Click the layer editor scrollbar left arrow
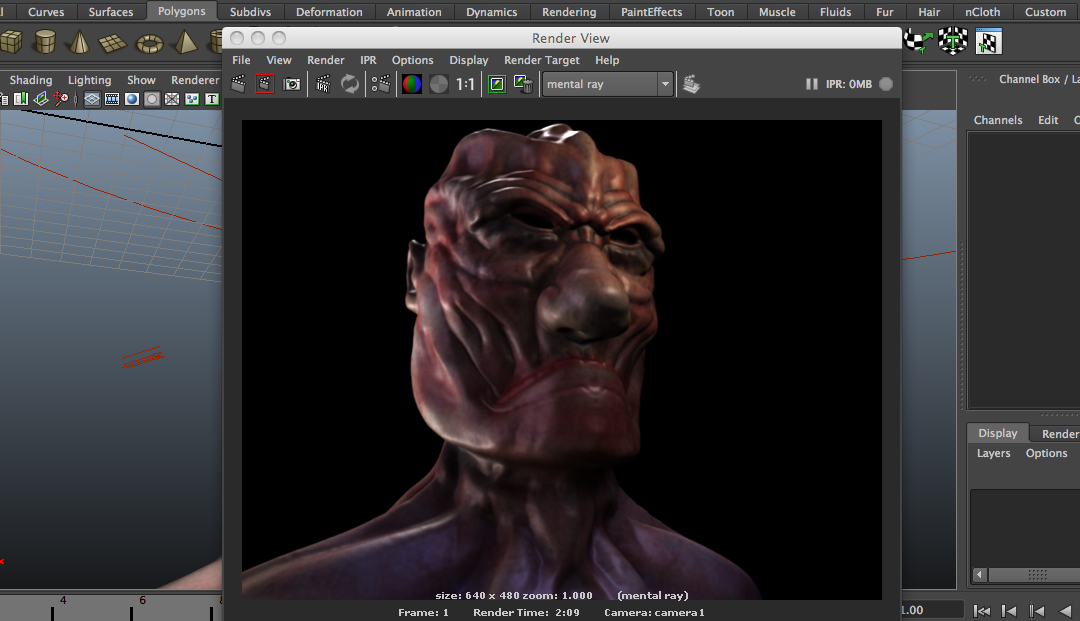The image size is (1080, 621). point(979,574)
